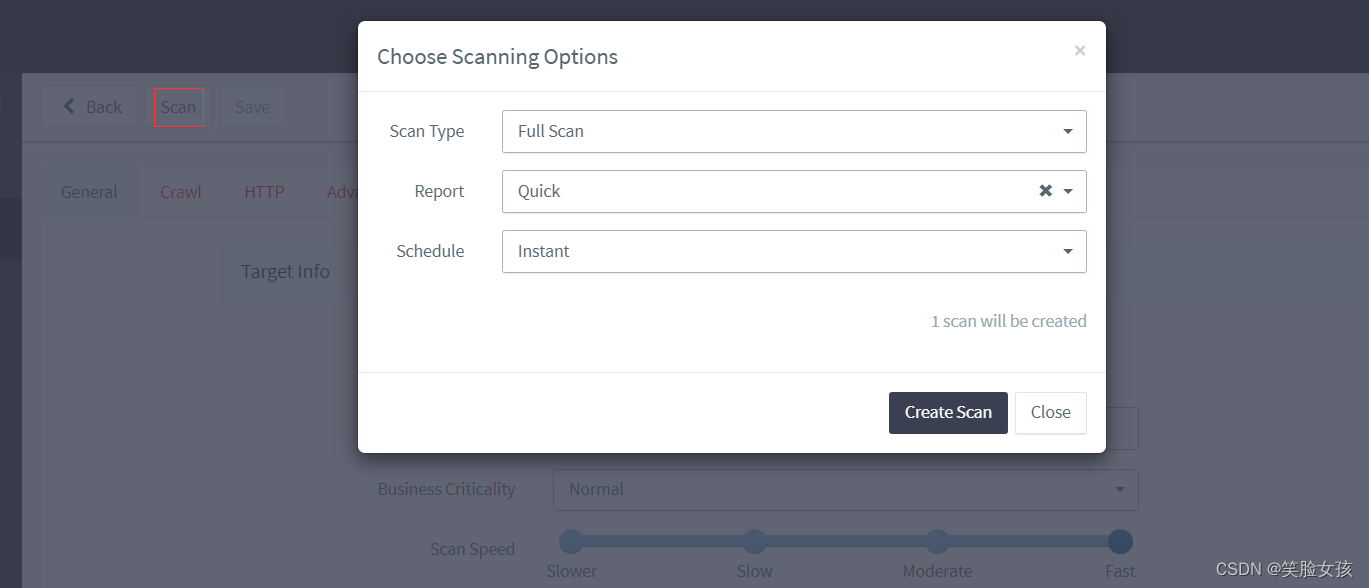Viewport: 1369px width, 588px height.
Task: Close dialog with the X icon
Action: (1080, 50)
